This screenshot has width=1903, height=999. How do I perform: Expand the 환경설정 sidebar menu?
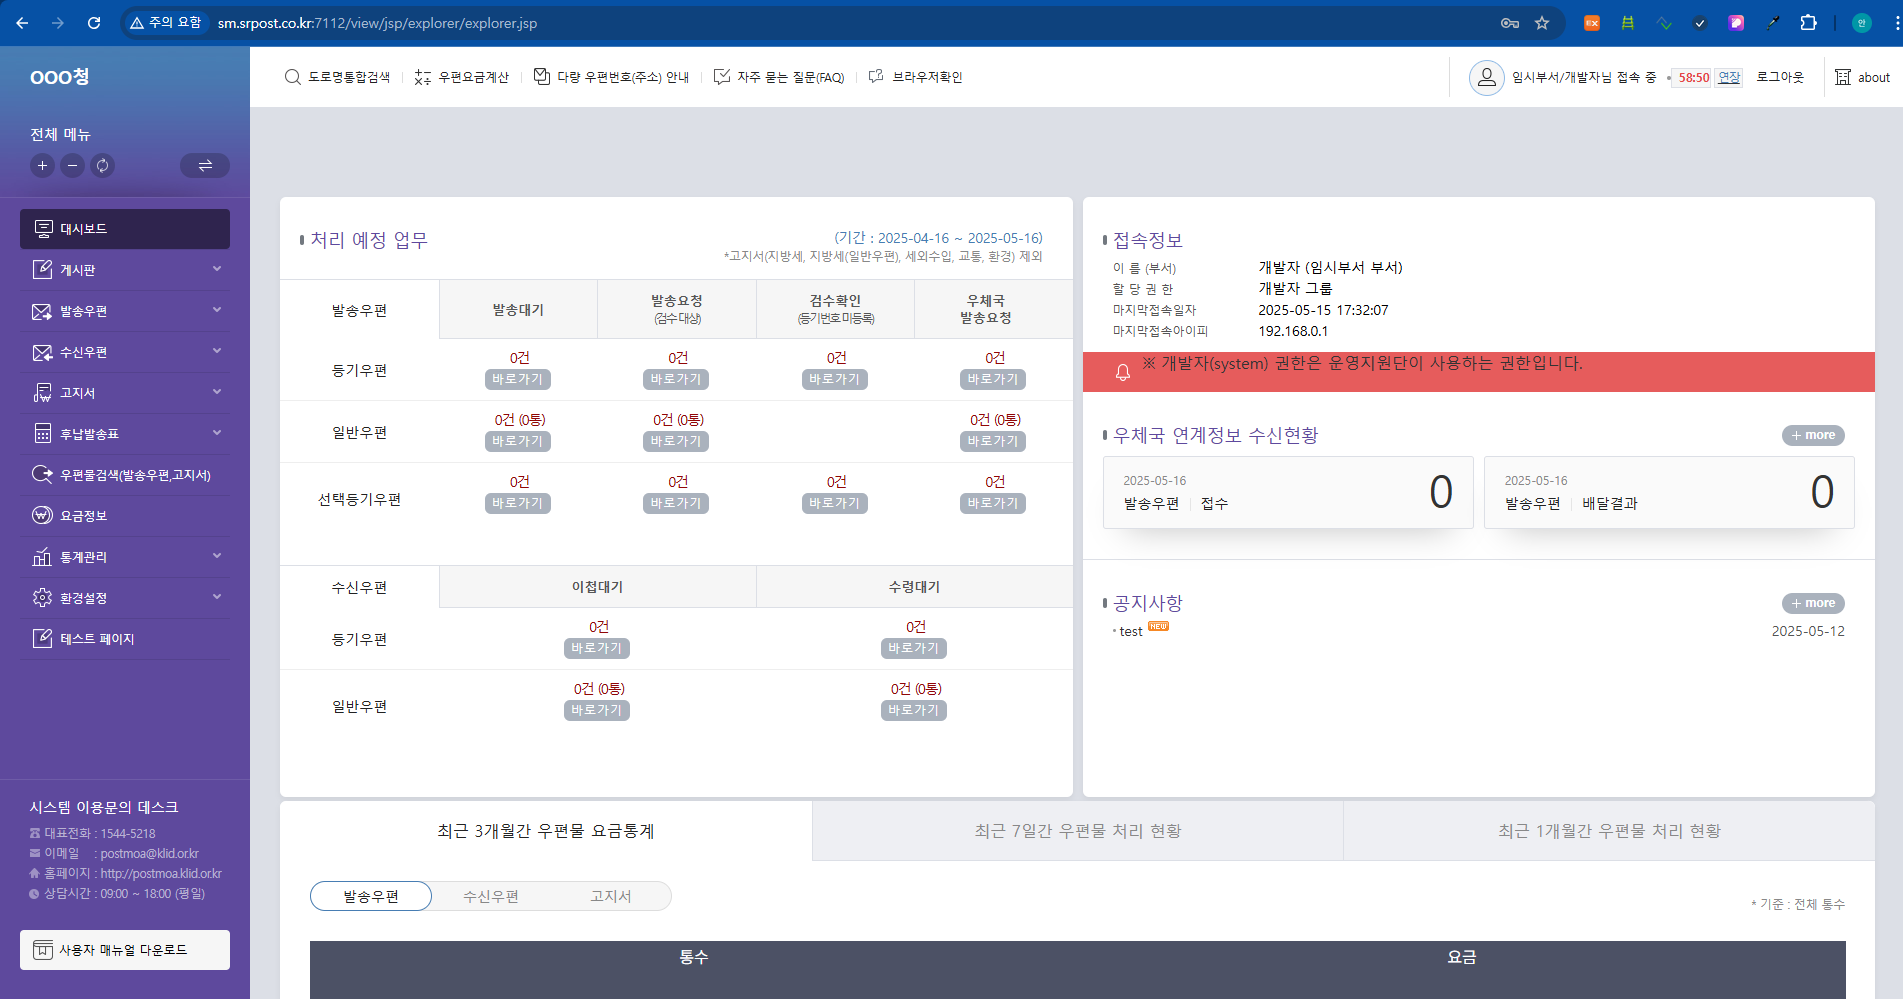(217, 597)
